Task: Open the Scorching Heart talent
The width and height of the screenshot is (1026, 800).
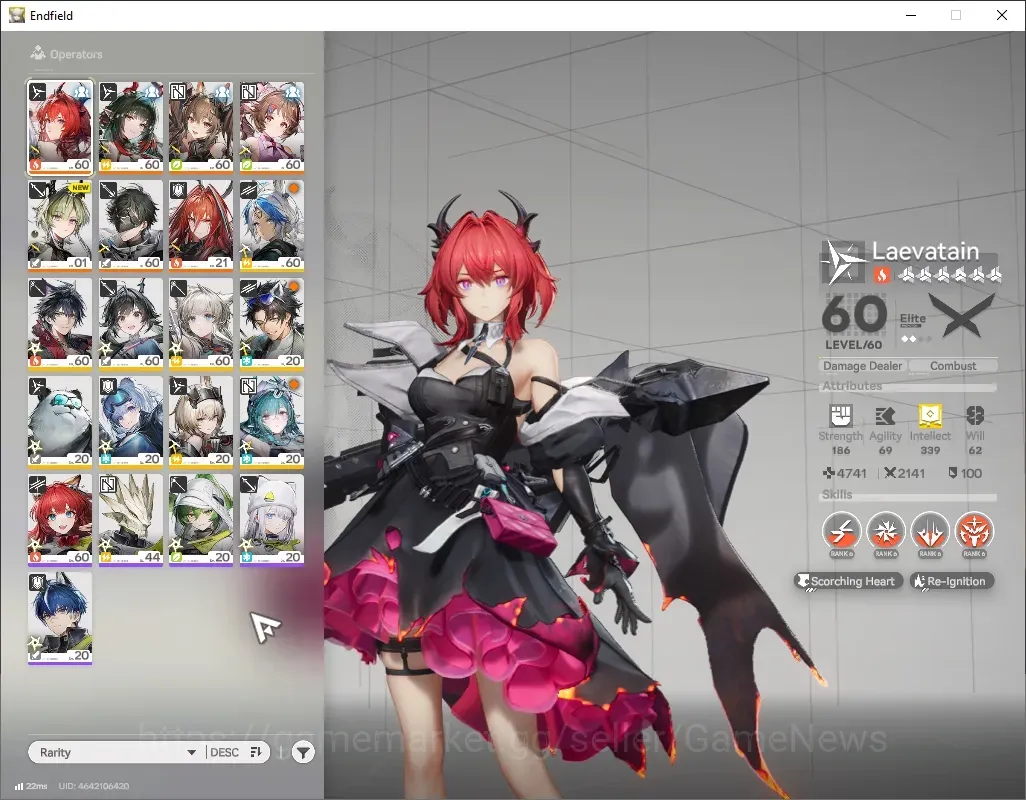Action: (849, 581)
